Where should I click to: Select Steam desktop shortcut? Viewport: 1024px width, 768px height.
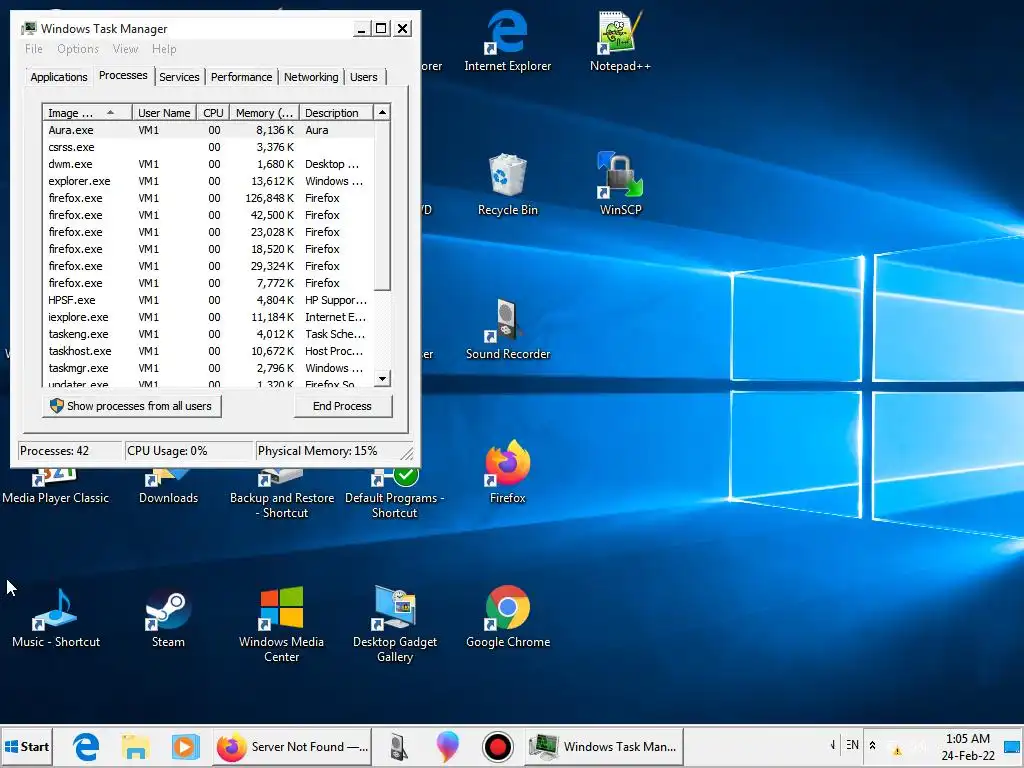coord(168,616)
